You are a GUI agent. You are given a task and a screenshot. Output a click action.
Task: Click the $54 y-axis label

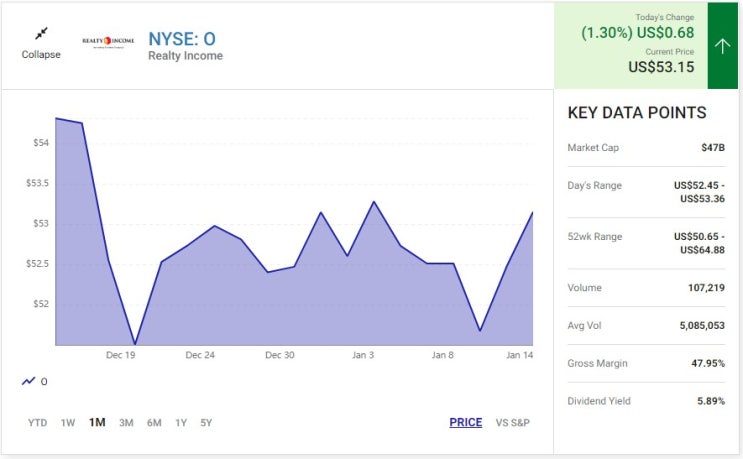(41, 143)
